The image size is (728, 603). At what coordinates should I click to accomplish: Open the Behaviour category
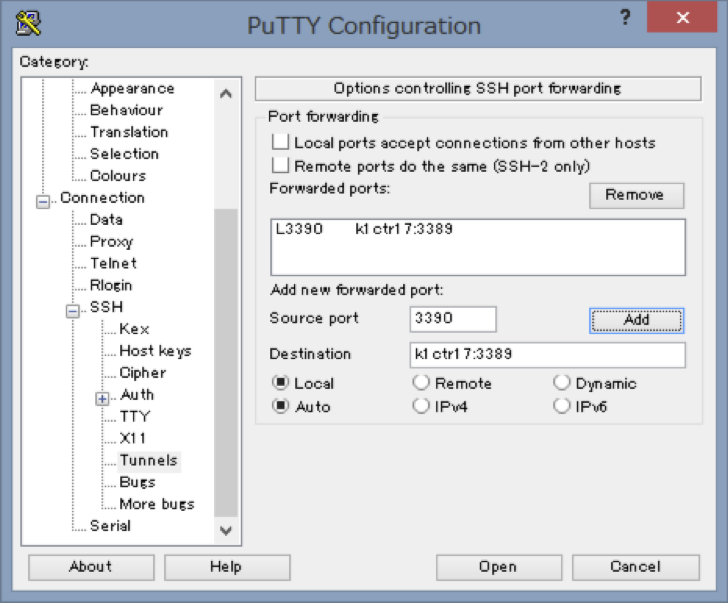coord(126,110)
